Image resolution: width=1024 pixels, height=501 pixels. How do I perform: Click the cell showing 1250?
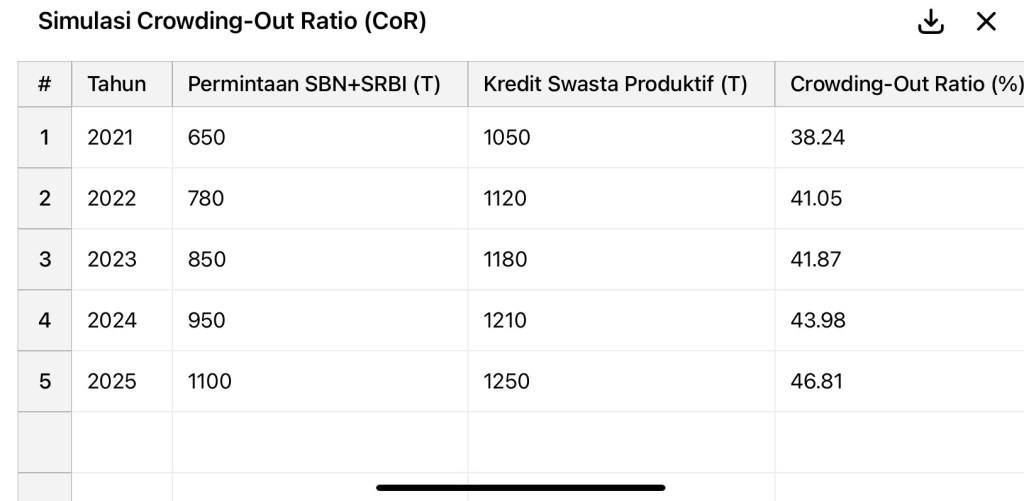(x=506, y=381)
